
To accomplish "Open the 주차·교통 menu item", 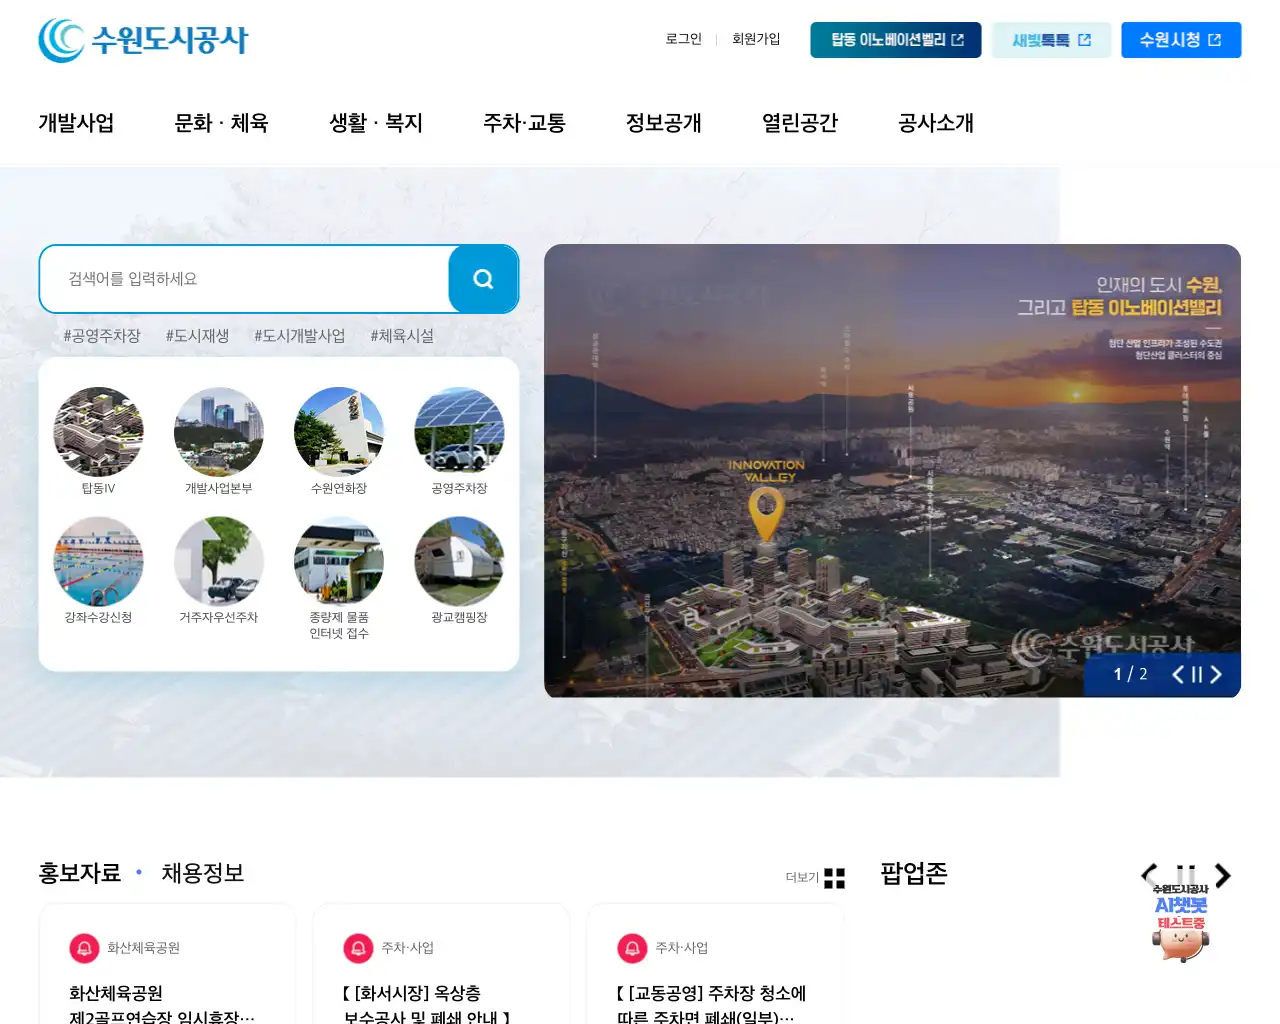I will 524,123.
